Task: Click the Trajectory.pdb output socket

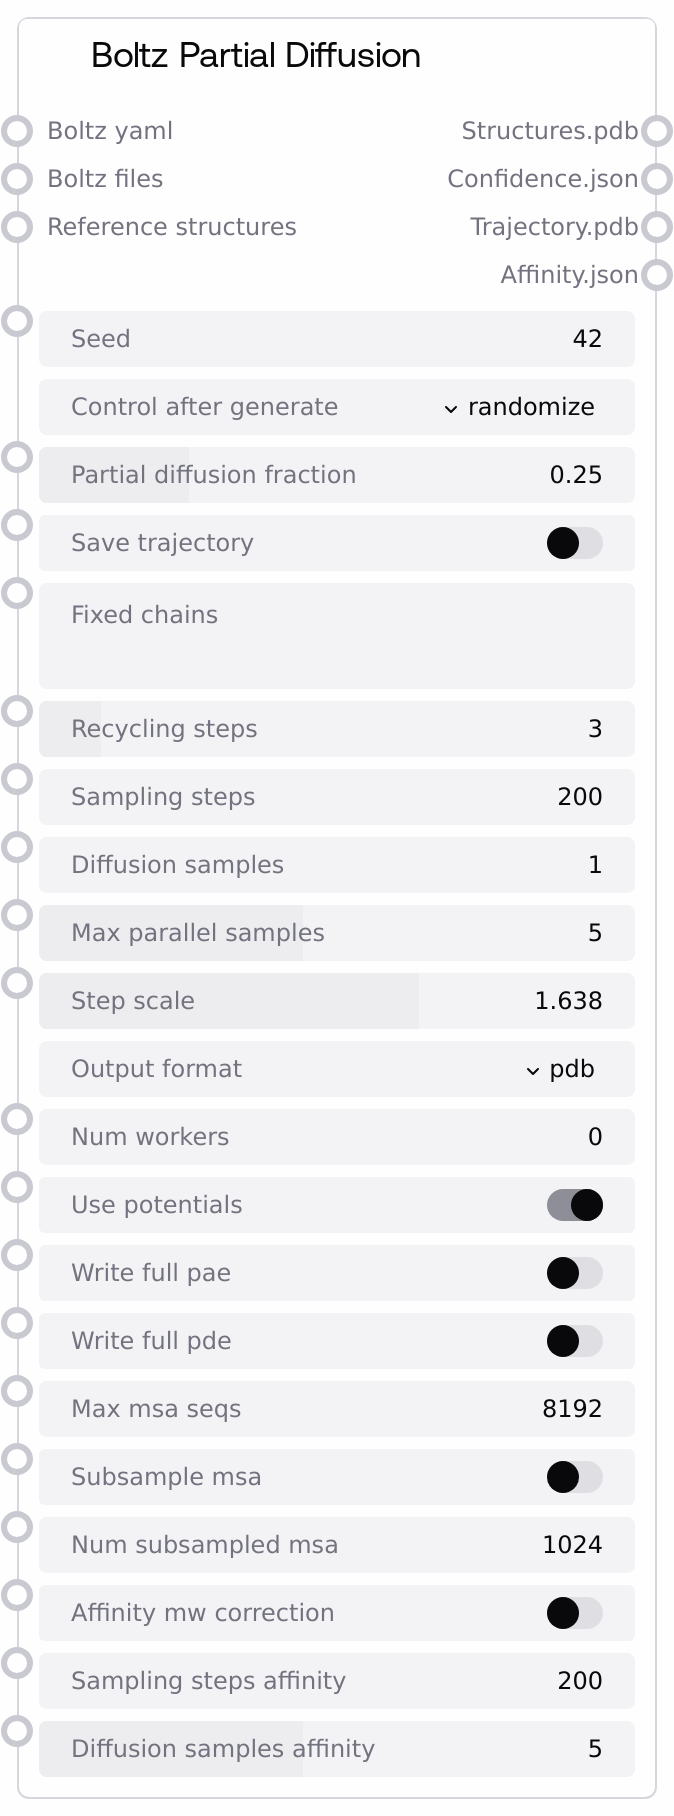Action: (x=656, y=227)
